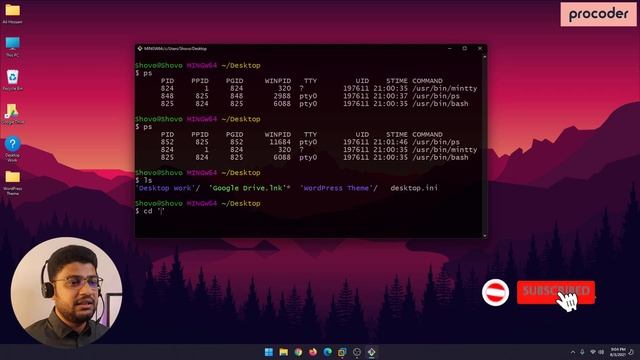Image resolution: width=640 pixels, height=360 pixels.
Task: Open File Explorer from the taskbar
Action: coord(284,352)
